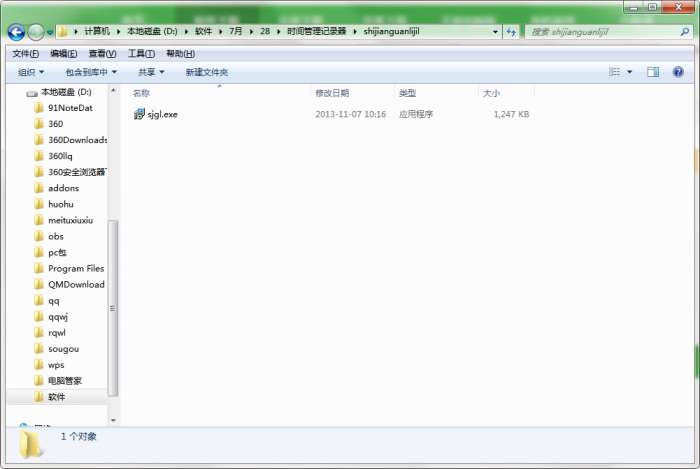Open recent locations dropdown beside Forward

(50, 32)
